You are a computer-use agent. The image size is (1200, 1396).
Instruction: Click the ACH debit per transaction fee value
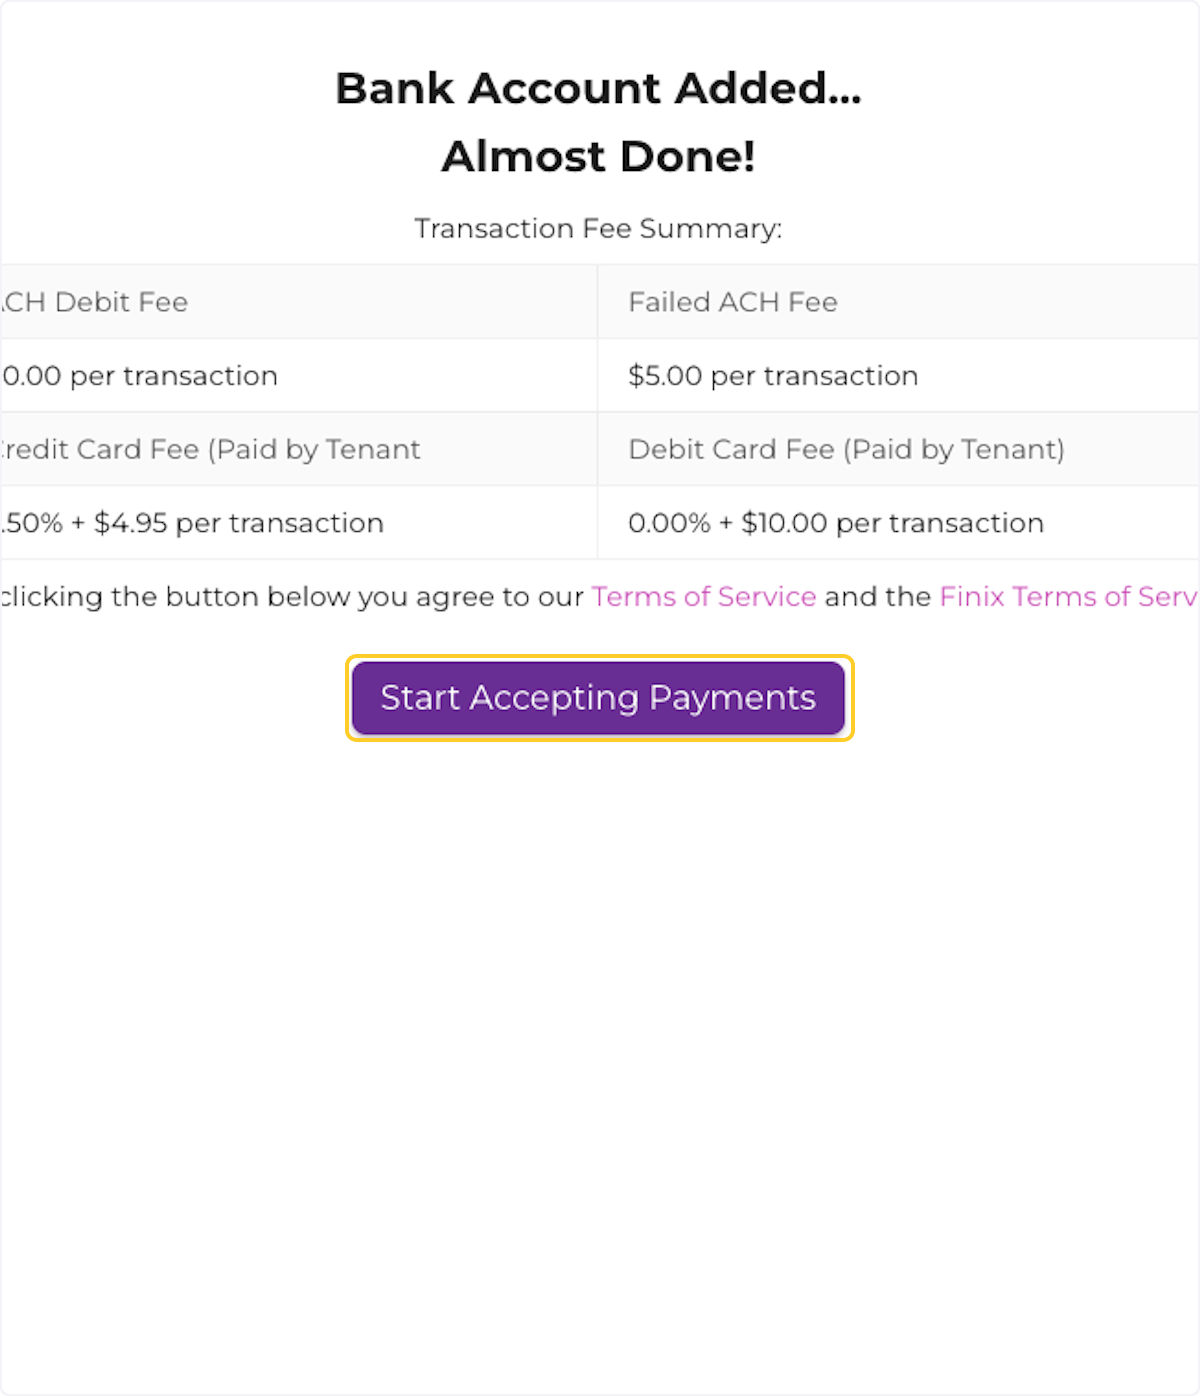138,376
